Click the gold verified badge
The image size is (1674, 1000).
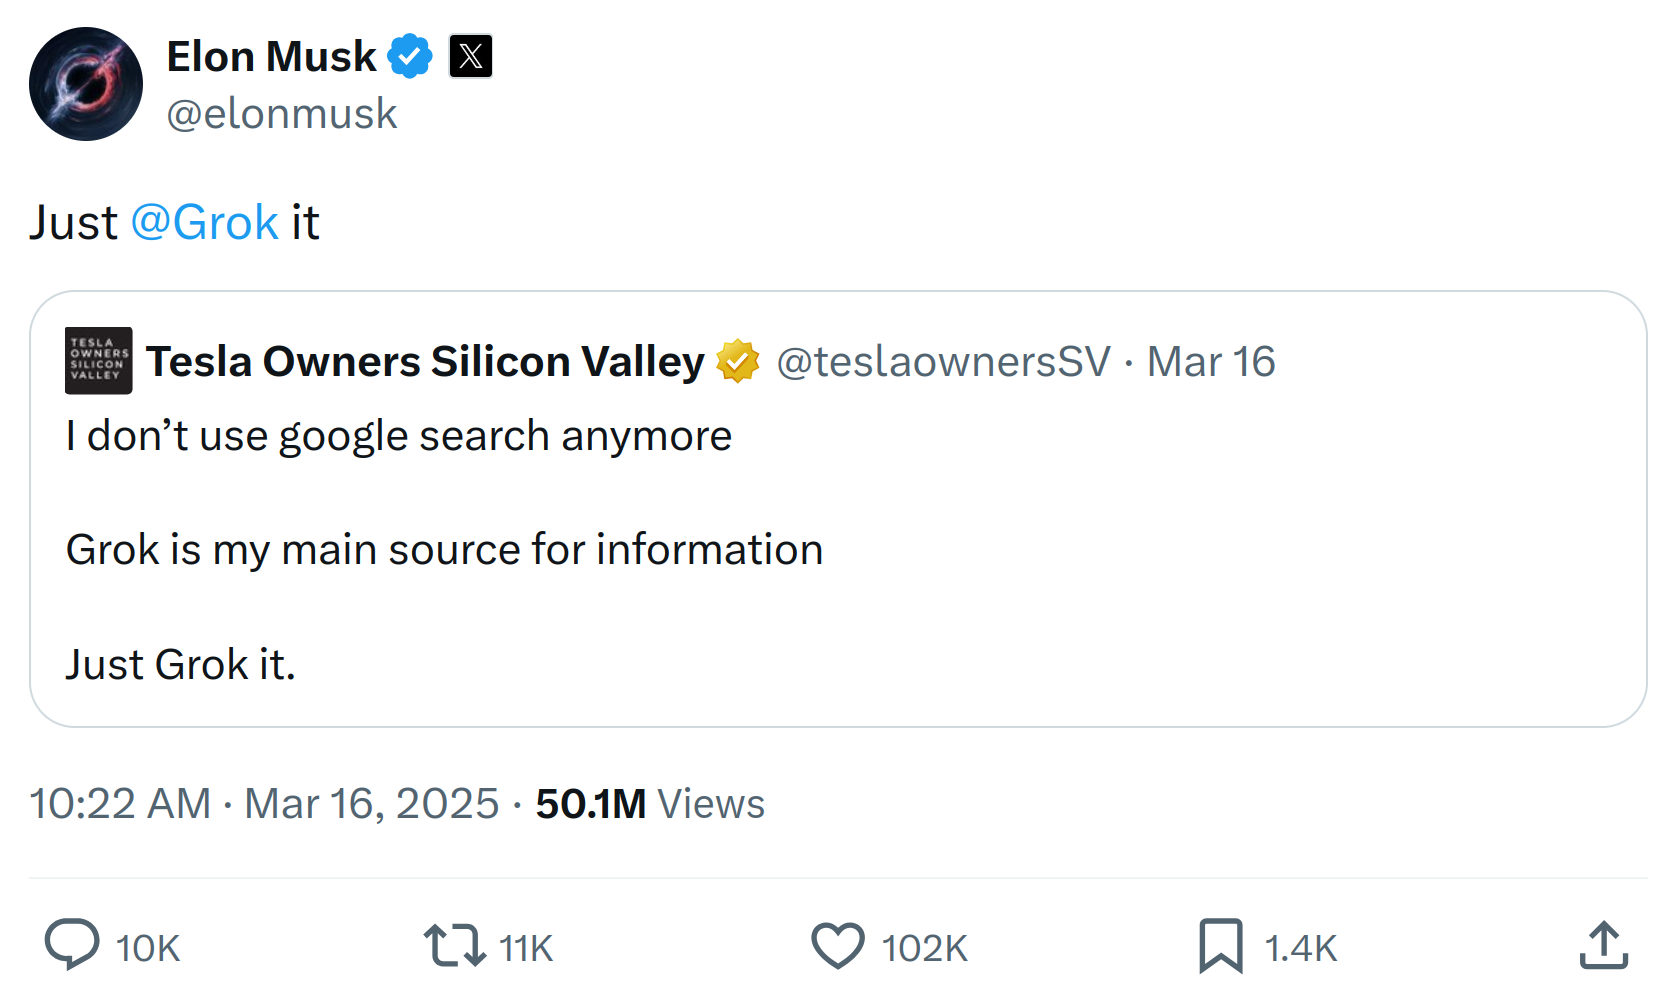coord(738,361)
